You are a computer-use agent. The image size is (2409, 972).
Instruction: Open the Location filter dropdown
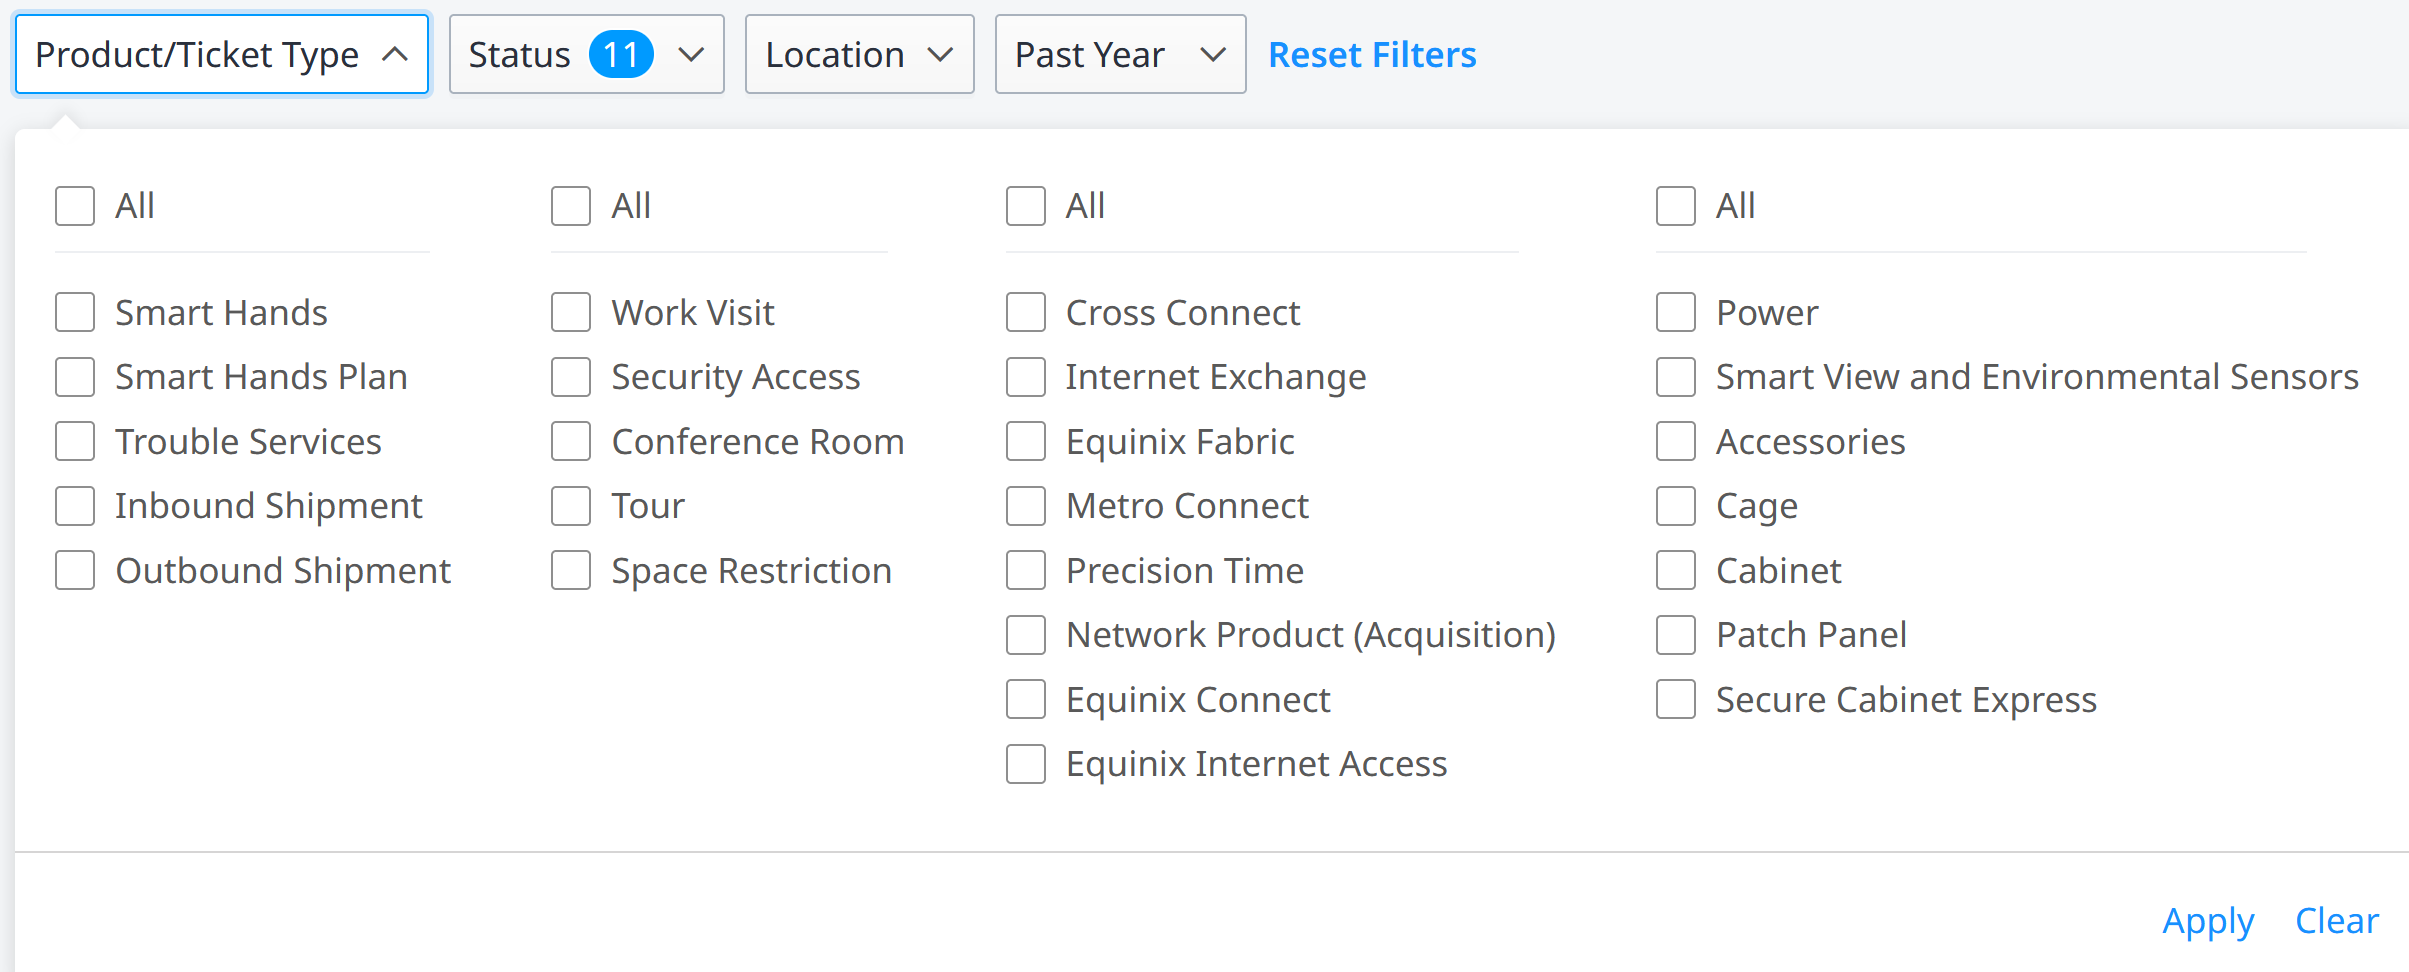[x=859, y=54]
